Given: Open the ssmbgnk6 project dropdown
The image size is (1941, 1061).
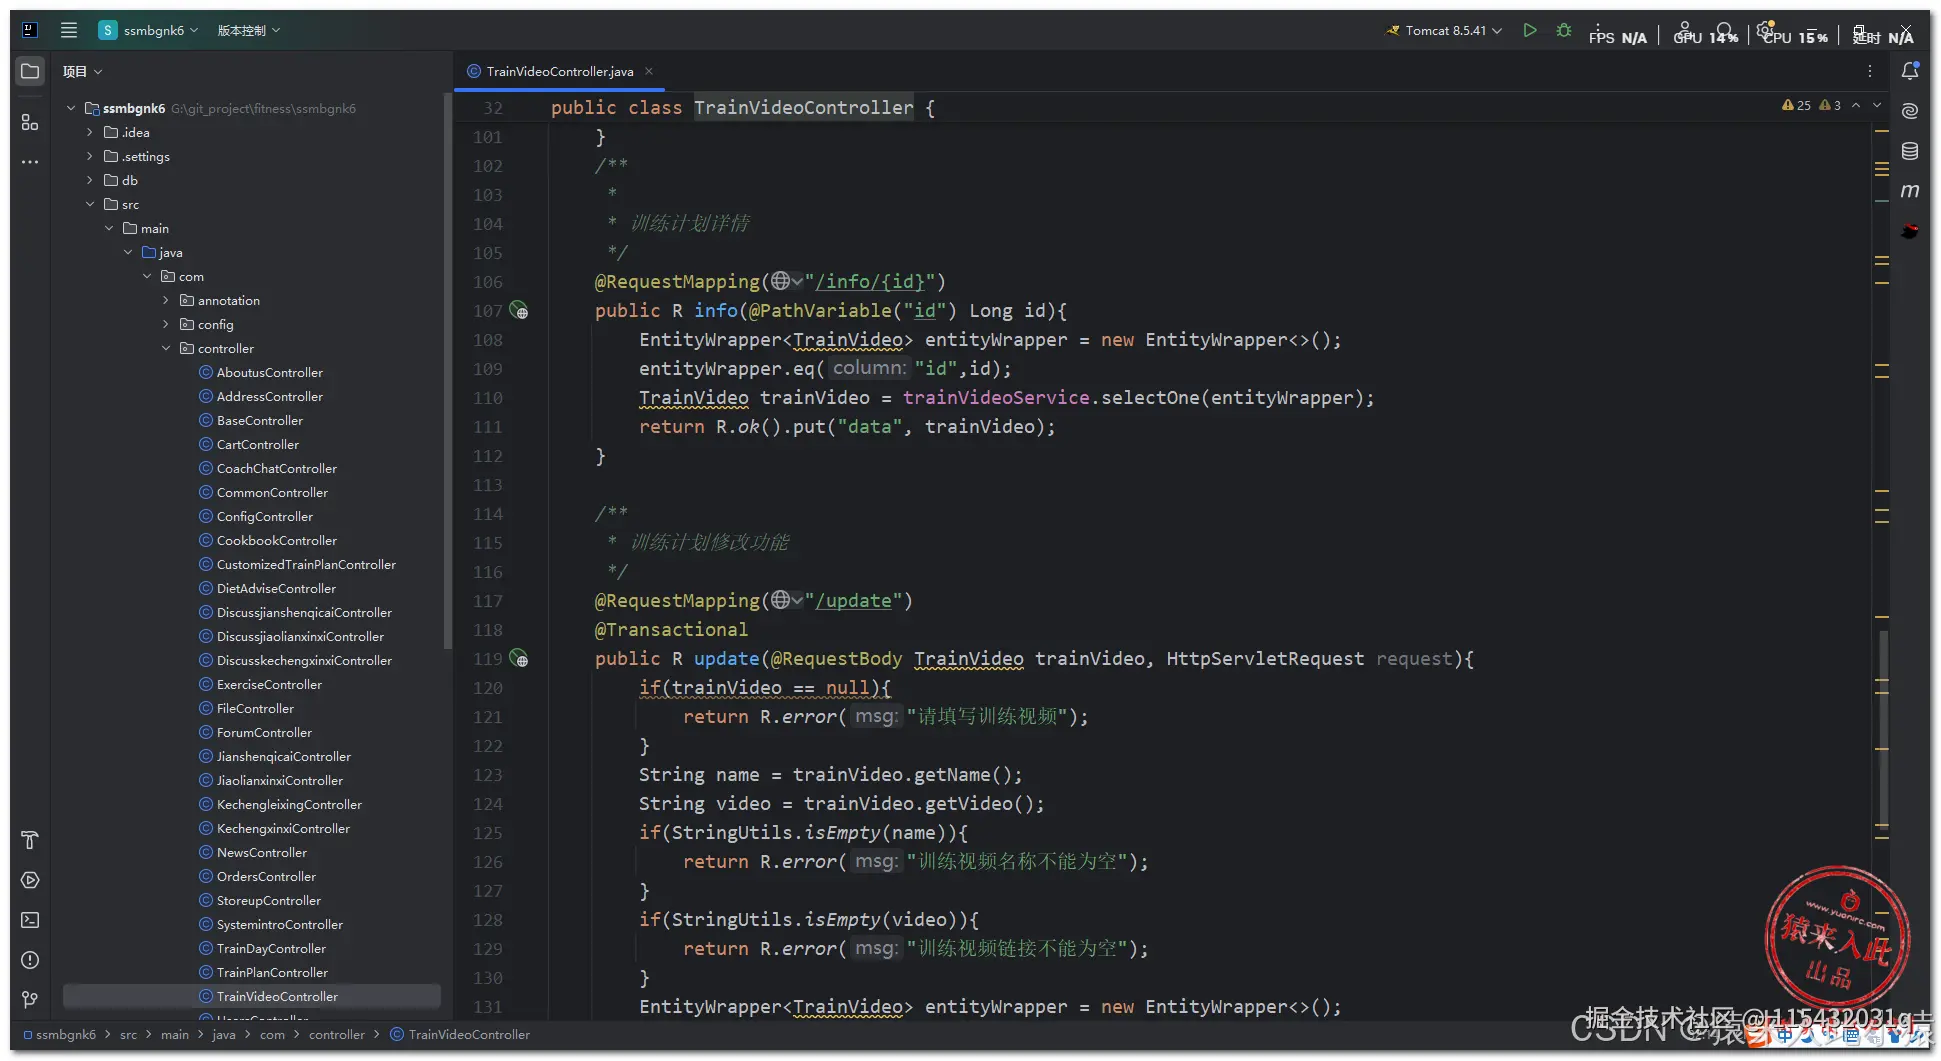Looking at the screenshot, I should [148, 30].
